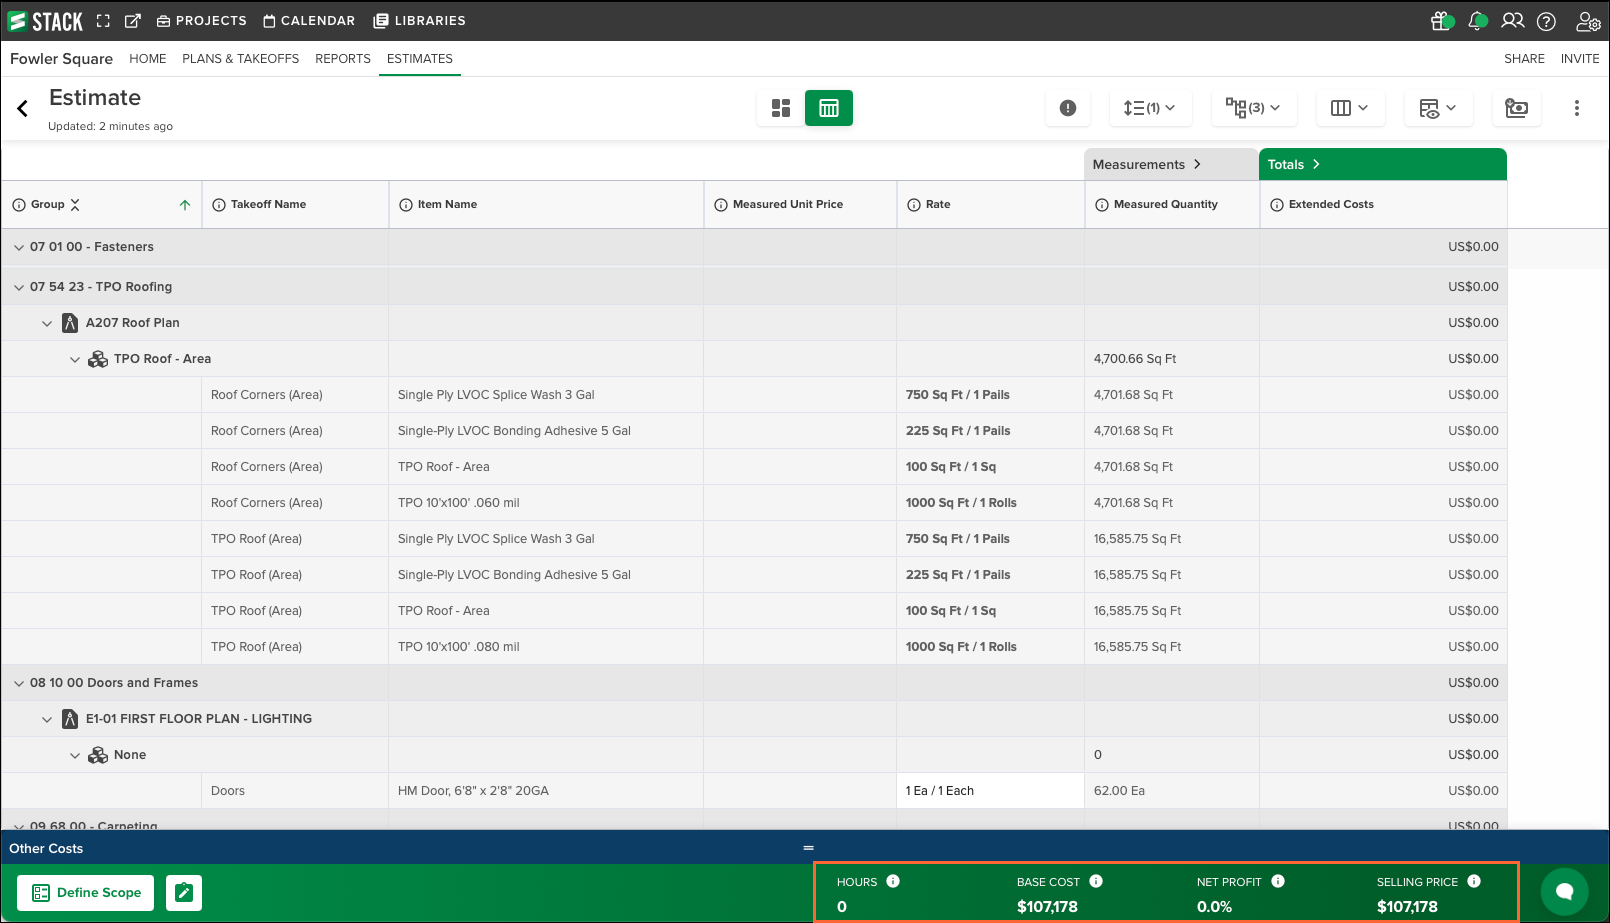Click the what's new gift icon
1610x923 pixels.
coord(1441,20)
